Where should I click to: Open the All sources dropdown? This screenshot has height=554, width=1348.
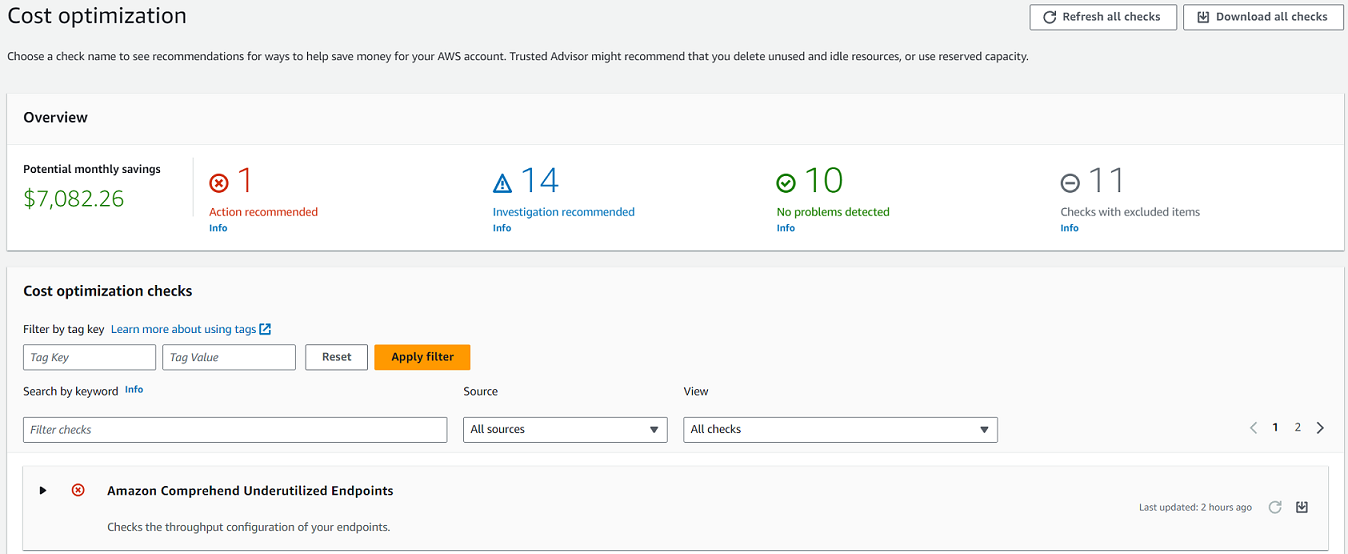pos(565,429)
